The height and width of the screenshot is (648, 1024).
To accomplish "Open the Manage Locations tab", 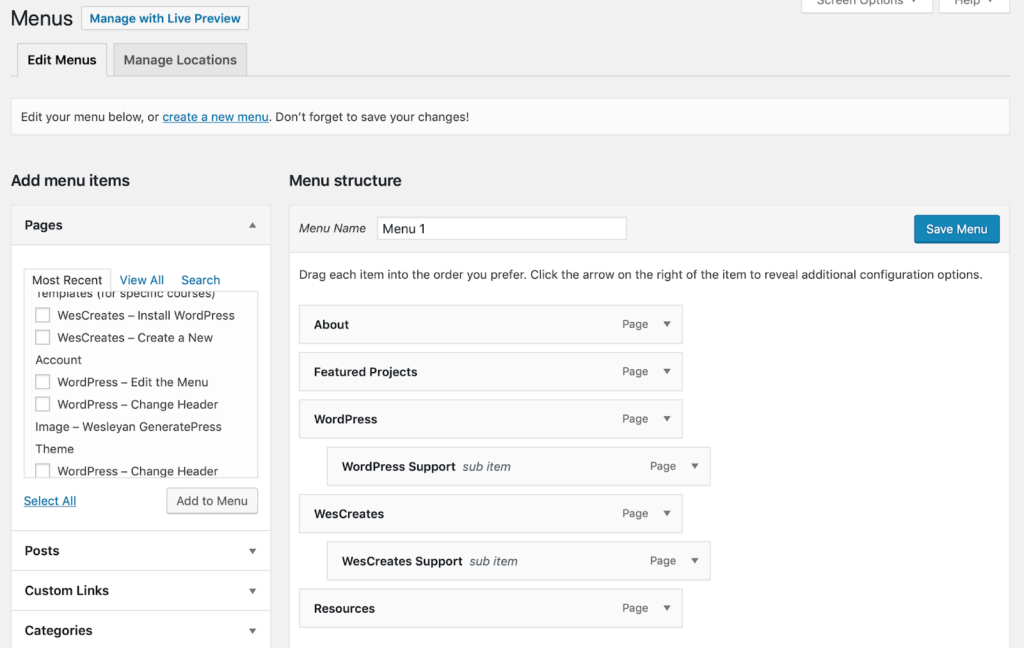I will pos(180,60).
